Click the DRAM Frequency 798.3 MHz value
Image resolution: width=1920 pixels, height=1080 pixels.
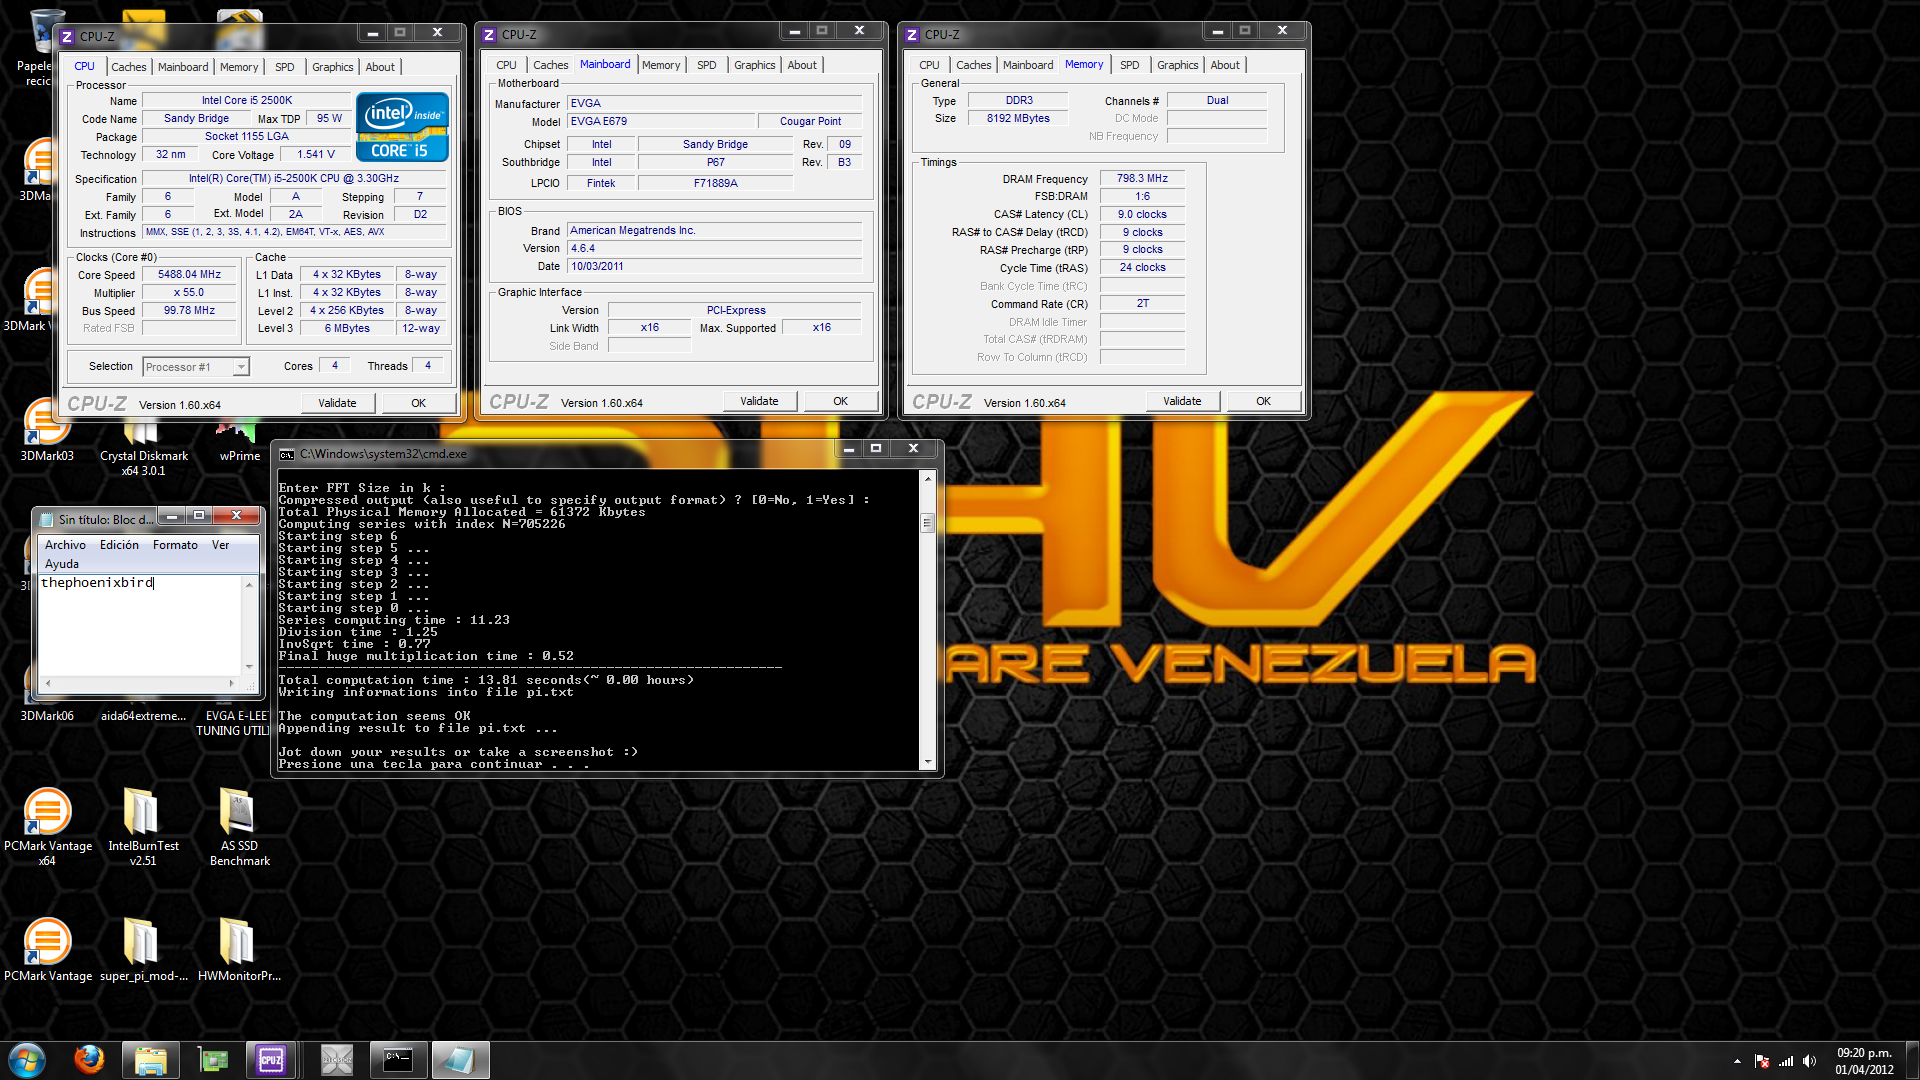(1142, 179)
